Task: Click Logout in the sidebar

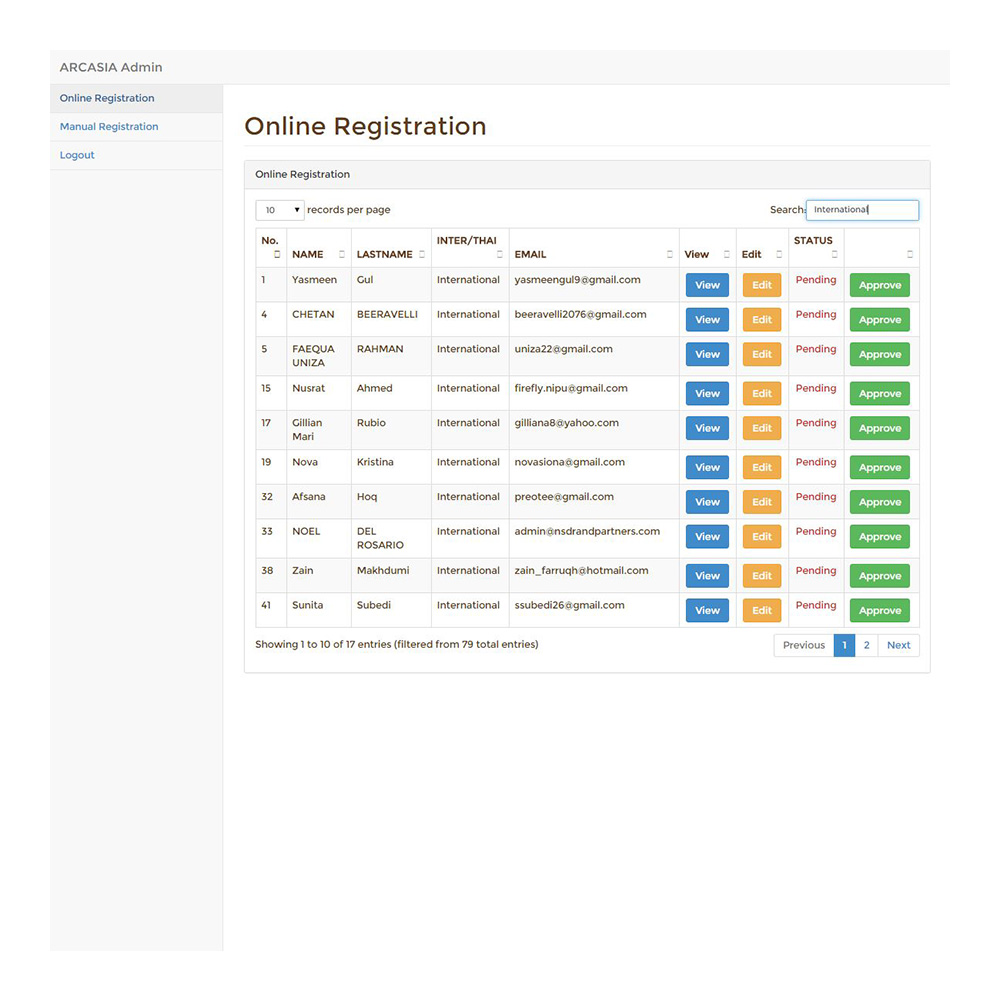Action: click(x=77, y=155)
